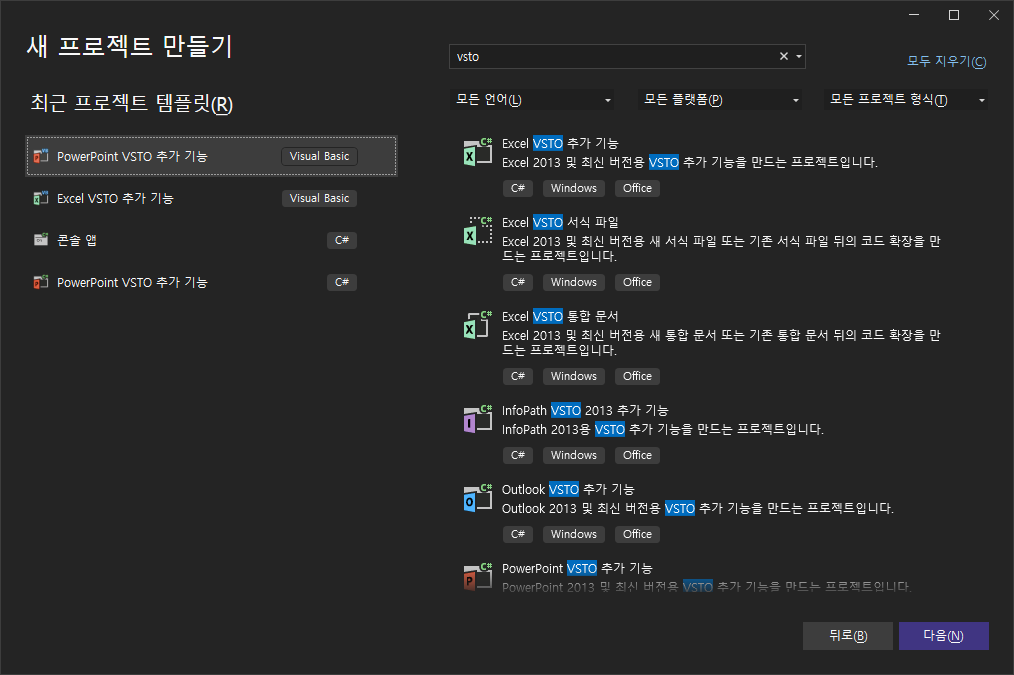Click the Excel VSTO 통합 문서 template icon
1014x675 pixels.
478,325
